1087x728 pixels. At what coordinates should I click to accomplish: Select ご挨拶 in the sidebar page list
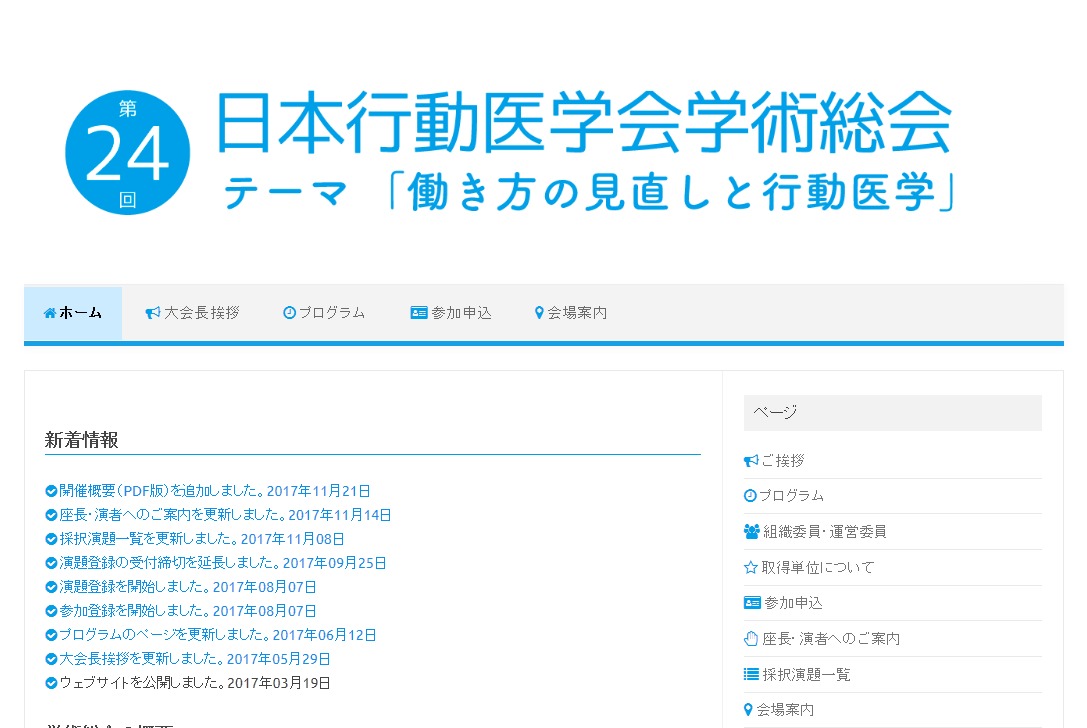(x=783, y=460)
